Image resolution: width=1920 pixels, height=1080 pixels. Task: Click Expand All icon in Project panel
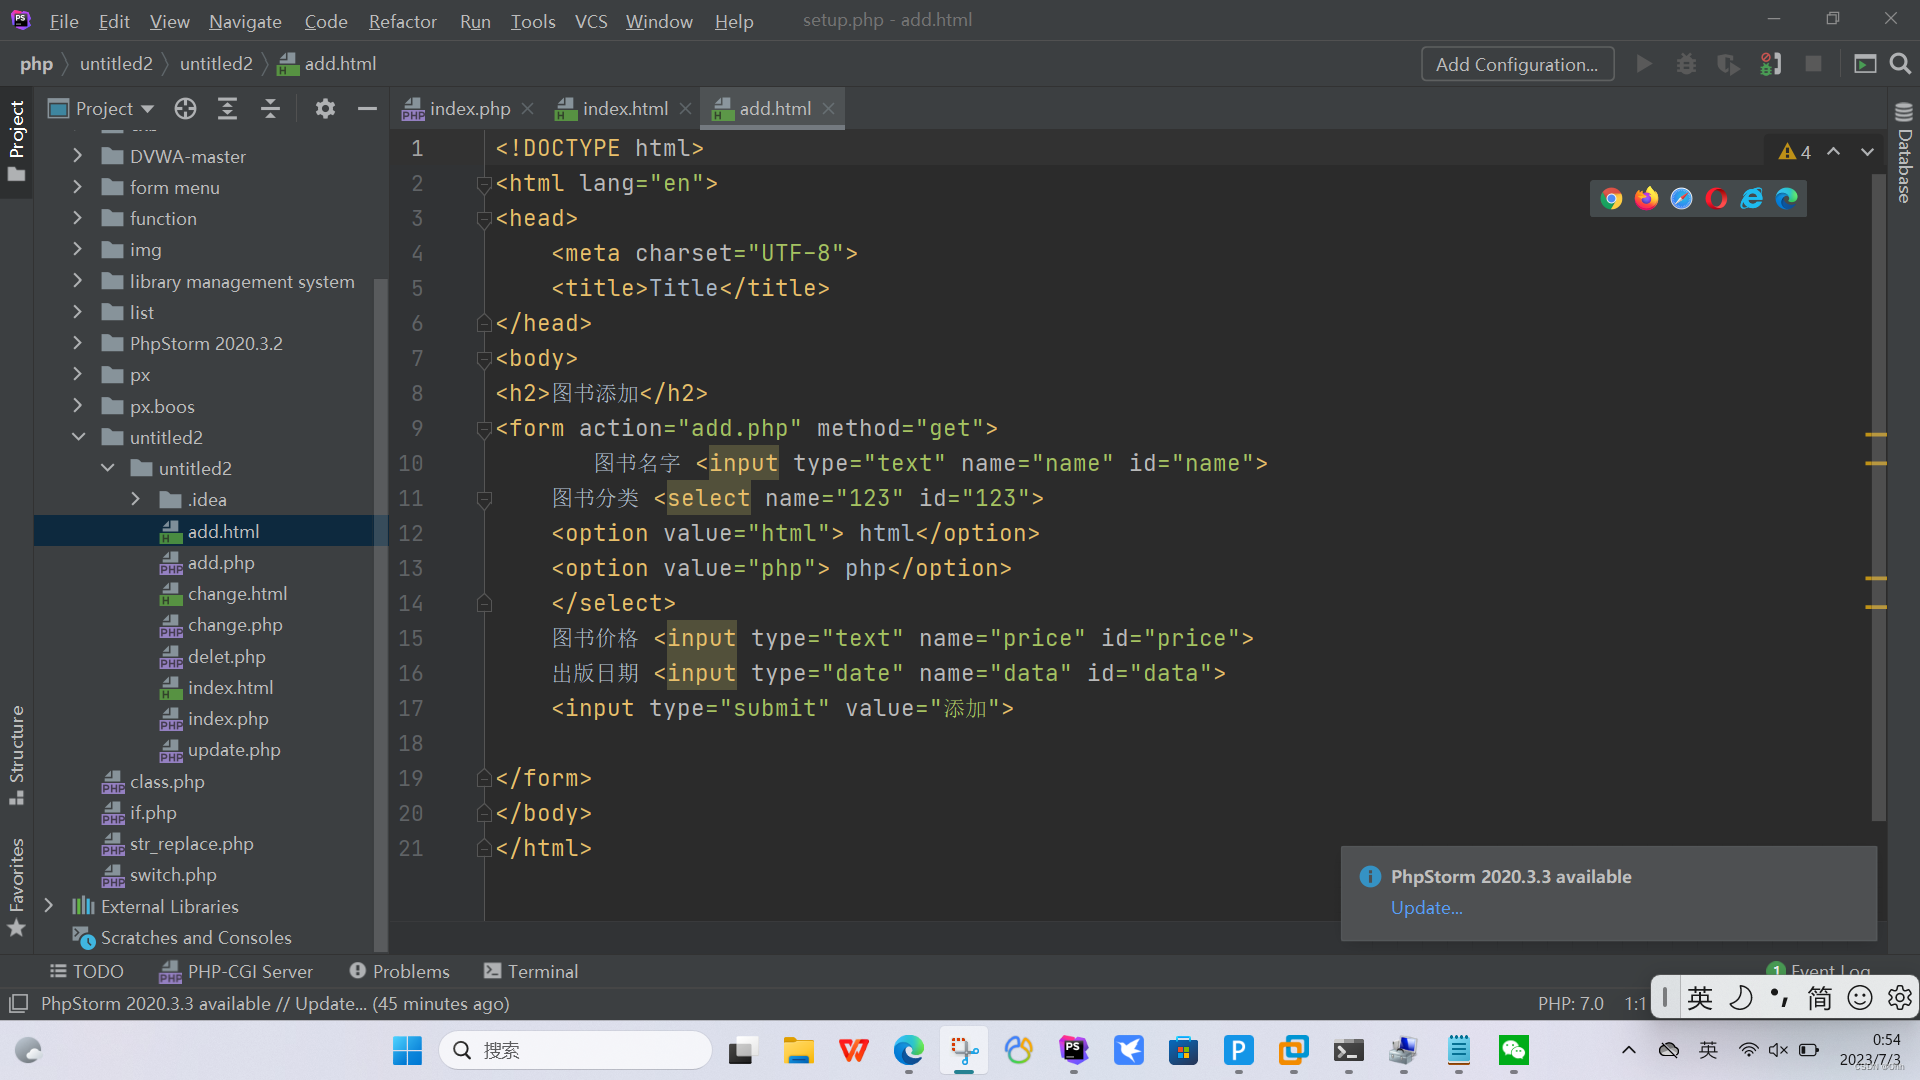point(228,109)
